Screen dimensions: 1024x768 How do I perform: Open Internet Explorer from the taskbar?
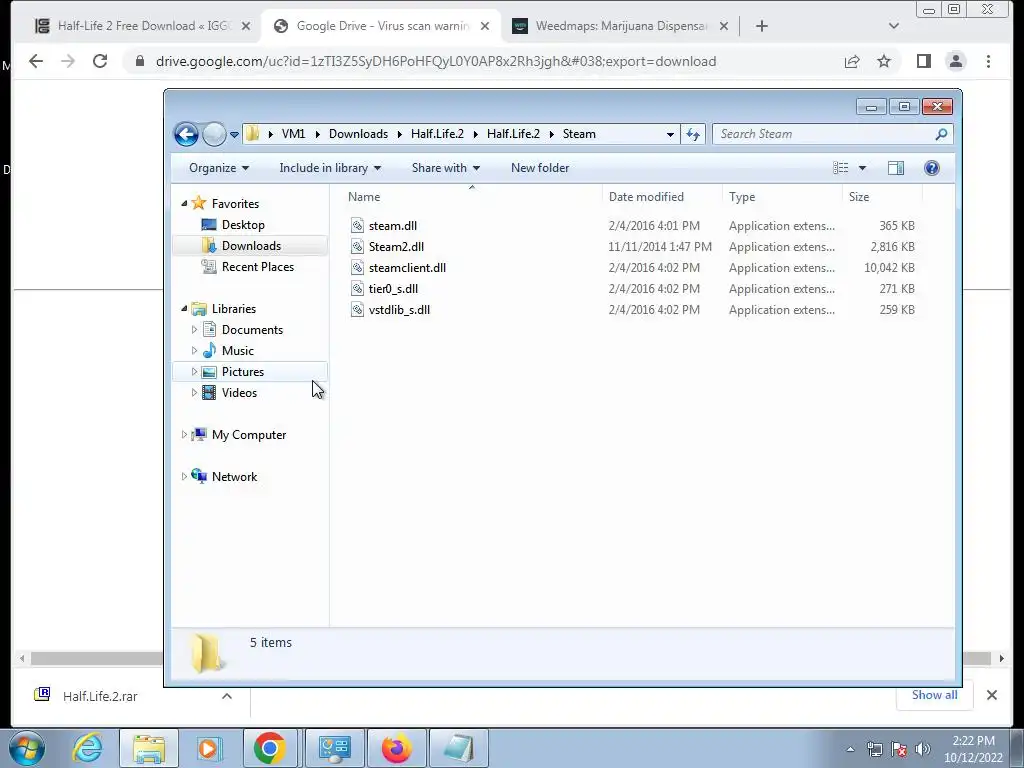pos(88,748)
